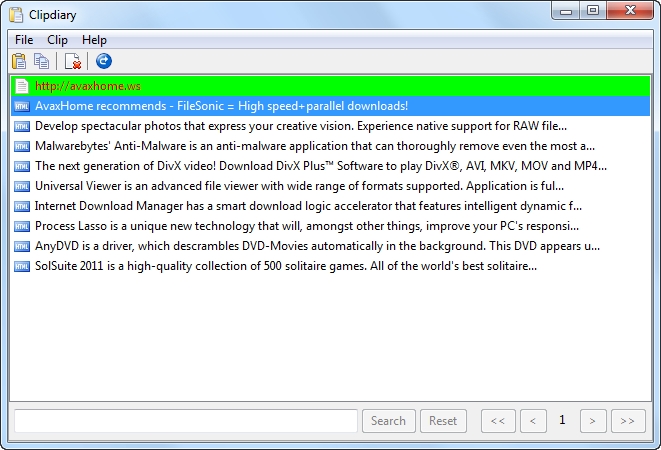Select the Develop spectacular photos clip
This screenshot has height=450, width=661.
point(330,126)
